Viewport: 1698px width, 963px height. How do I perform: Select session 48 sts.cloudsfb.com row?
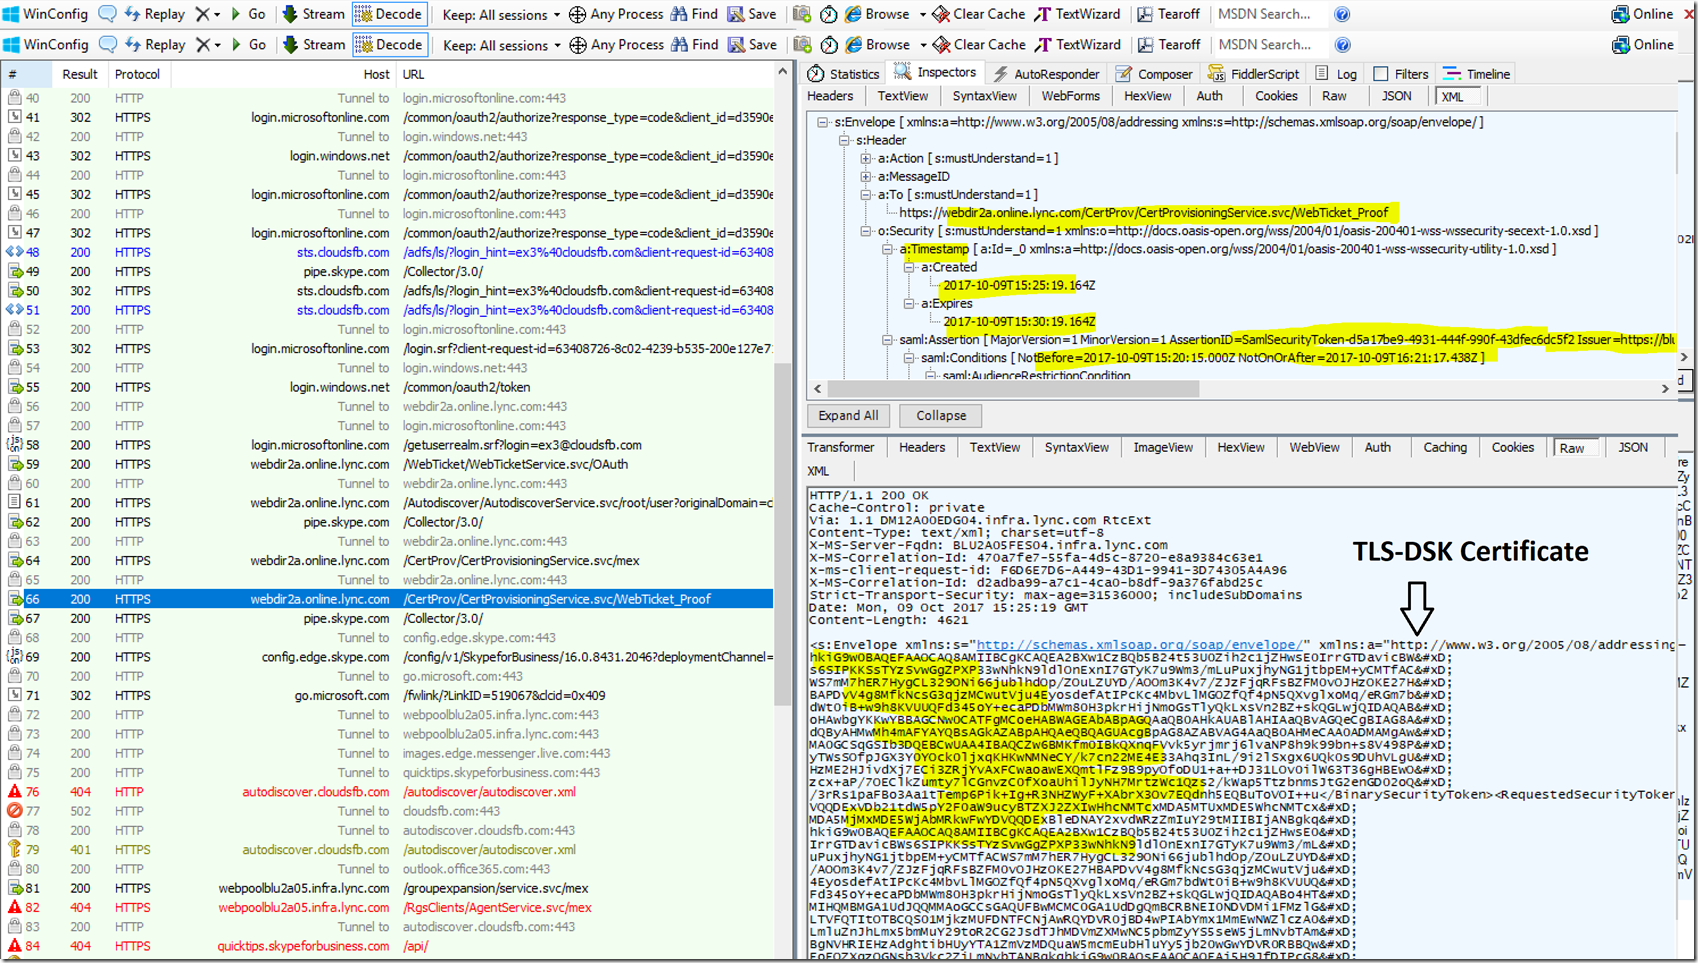click(389, 252)
